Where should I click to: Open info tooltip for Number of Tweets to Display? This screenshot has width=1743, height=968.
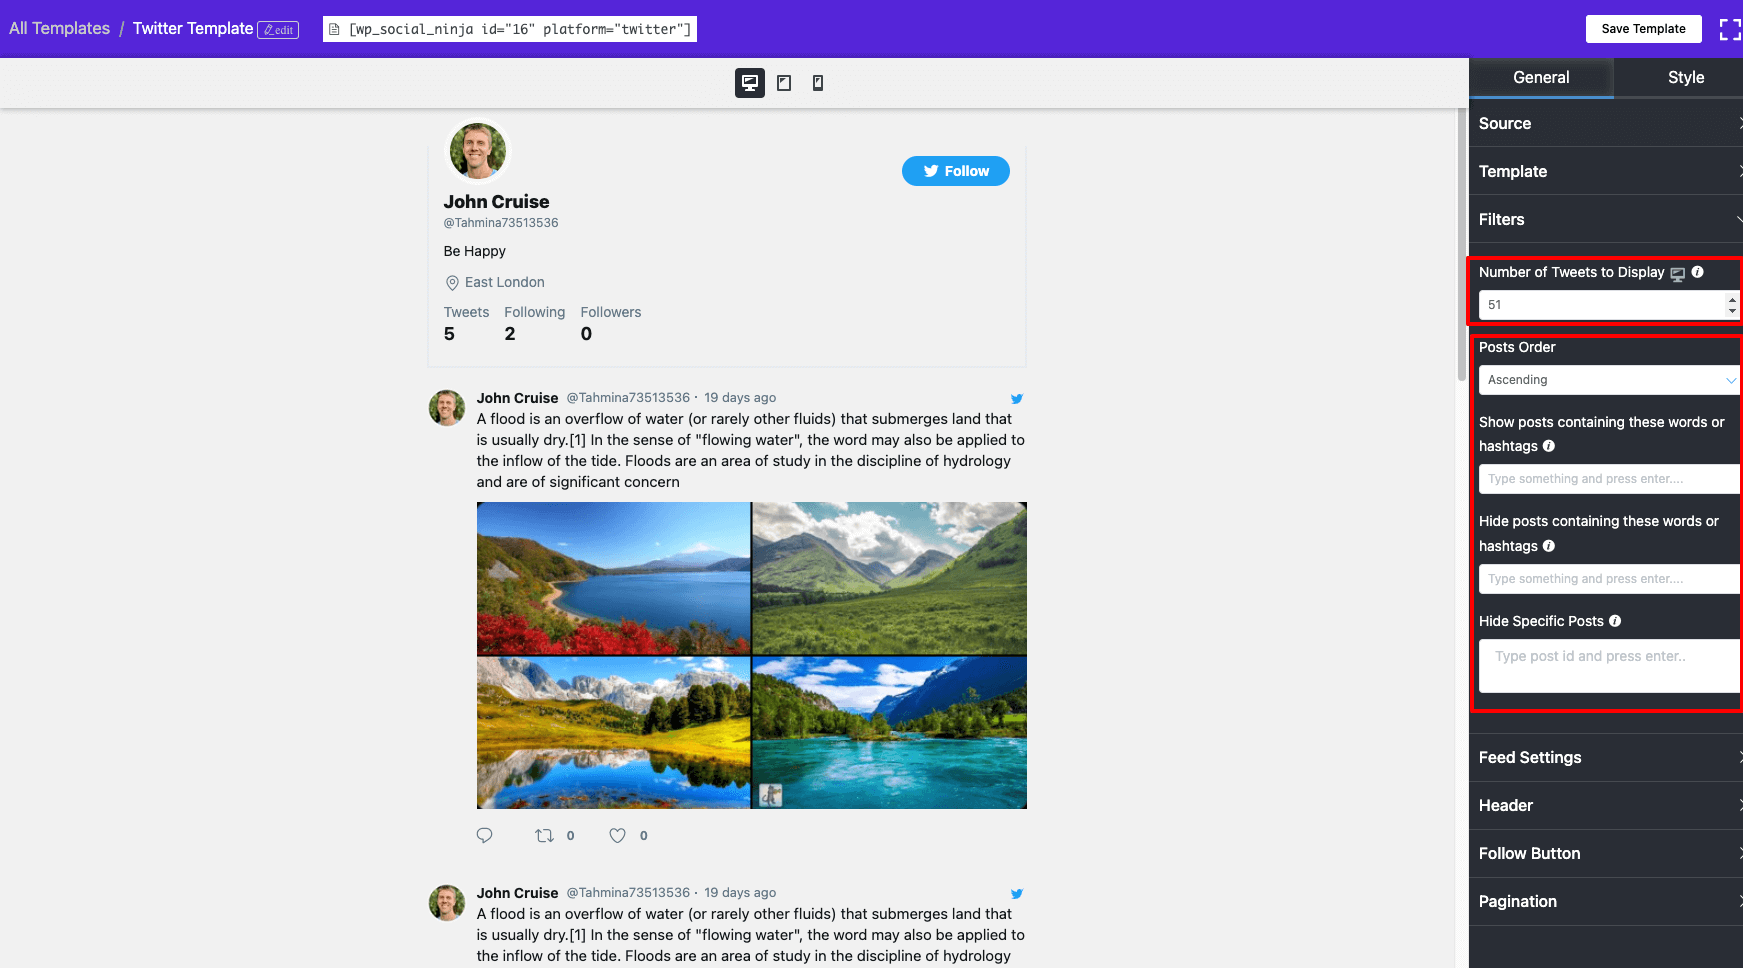tap(1697, 272)
